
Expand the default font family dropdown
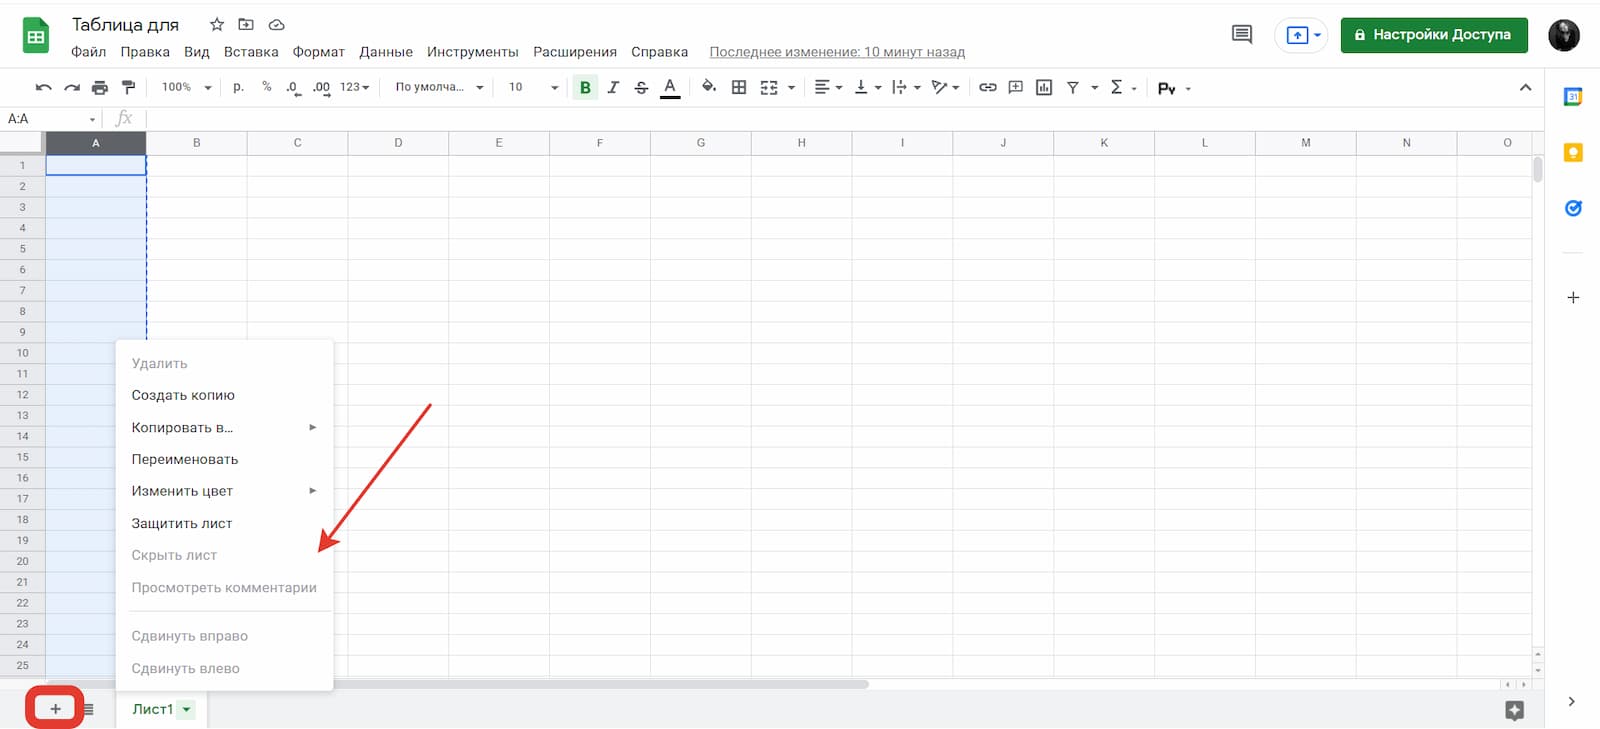[438, 88]
